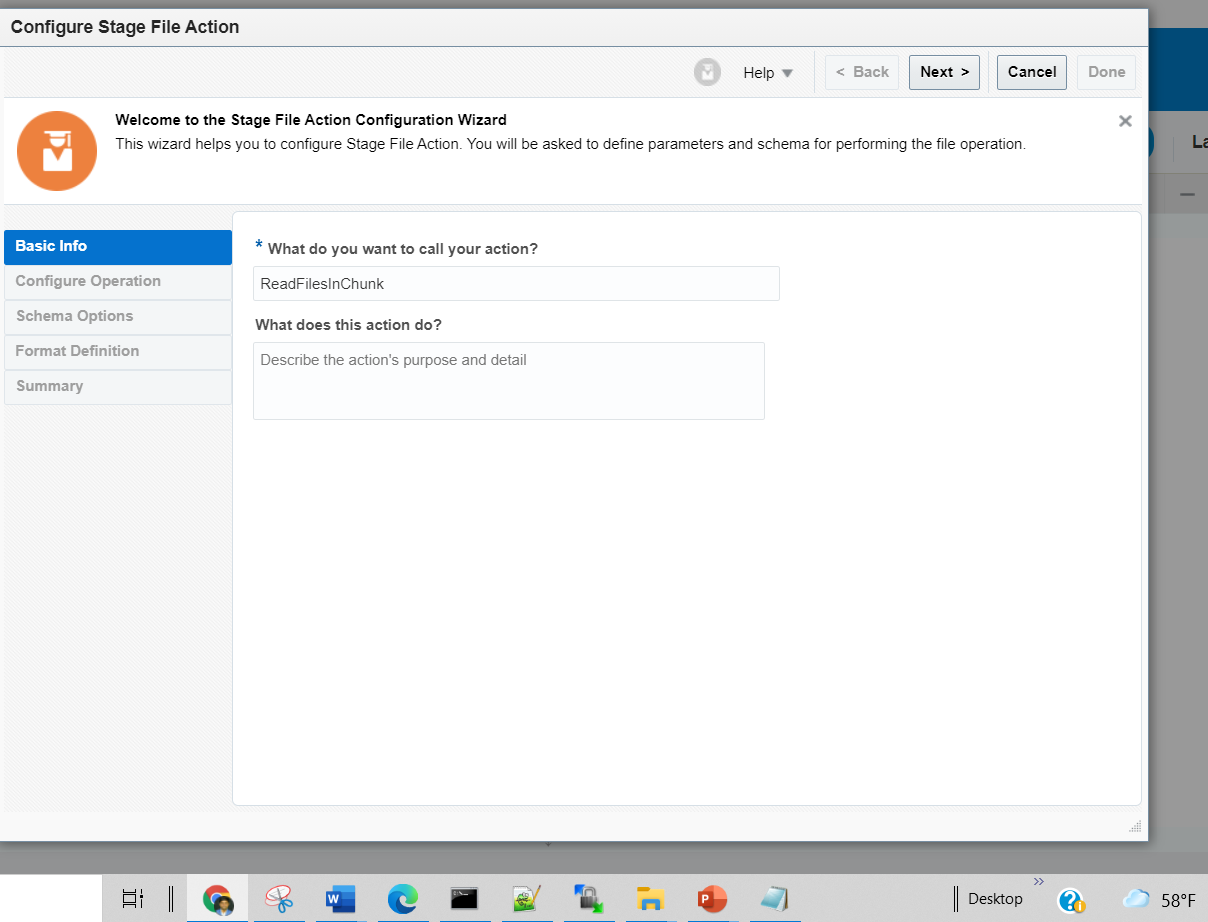Select the Basic Info step
1208x922 pixels.
point(118,247)
